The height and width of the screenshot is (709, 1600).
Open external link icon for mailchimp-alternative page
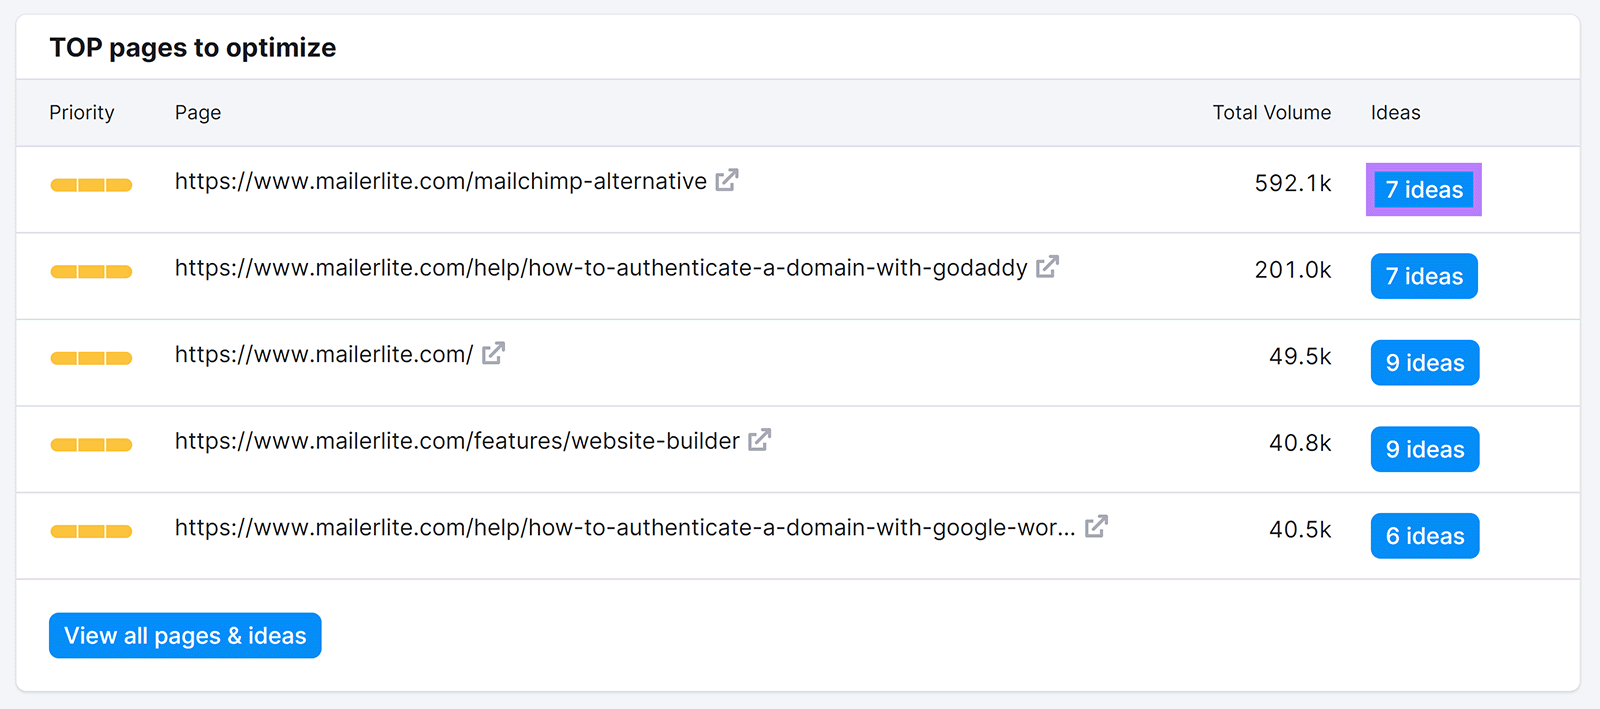pos(727,180)
